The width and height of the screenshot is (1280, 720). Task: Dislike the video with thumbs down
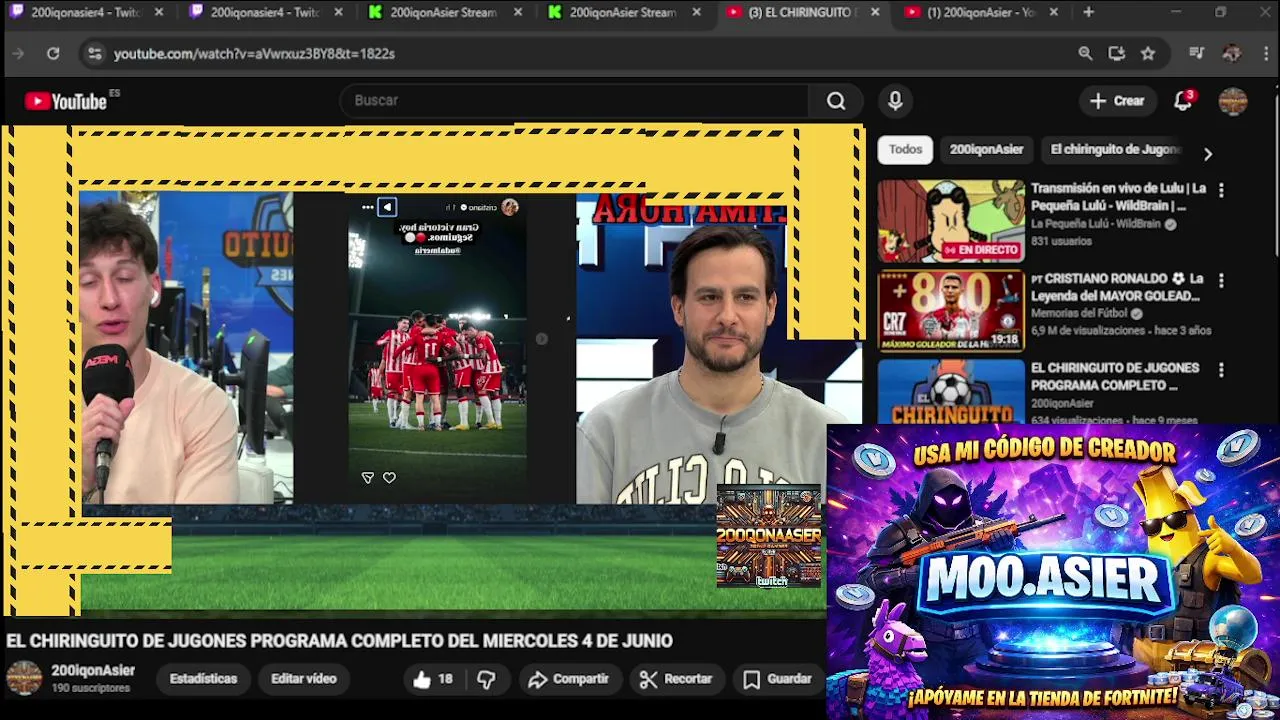[x=486, y=679]
